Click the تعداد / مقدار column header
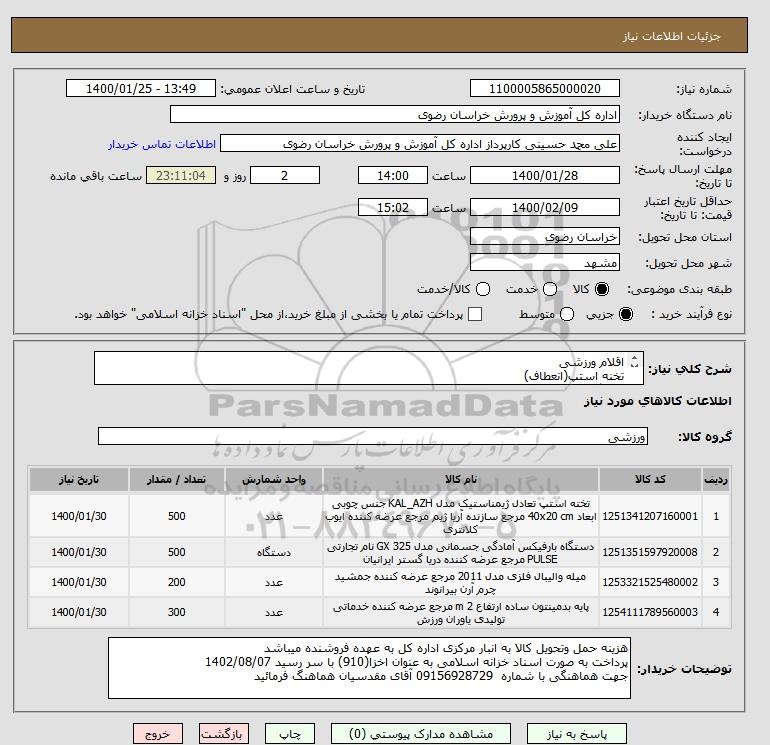 coord(176,479)
